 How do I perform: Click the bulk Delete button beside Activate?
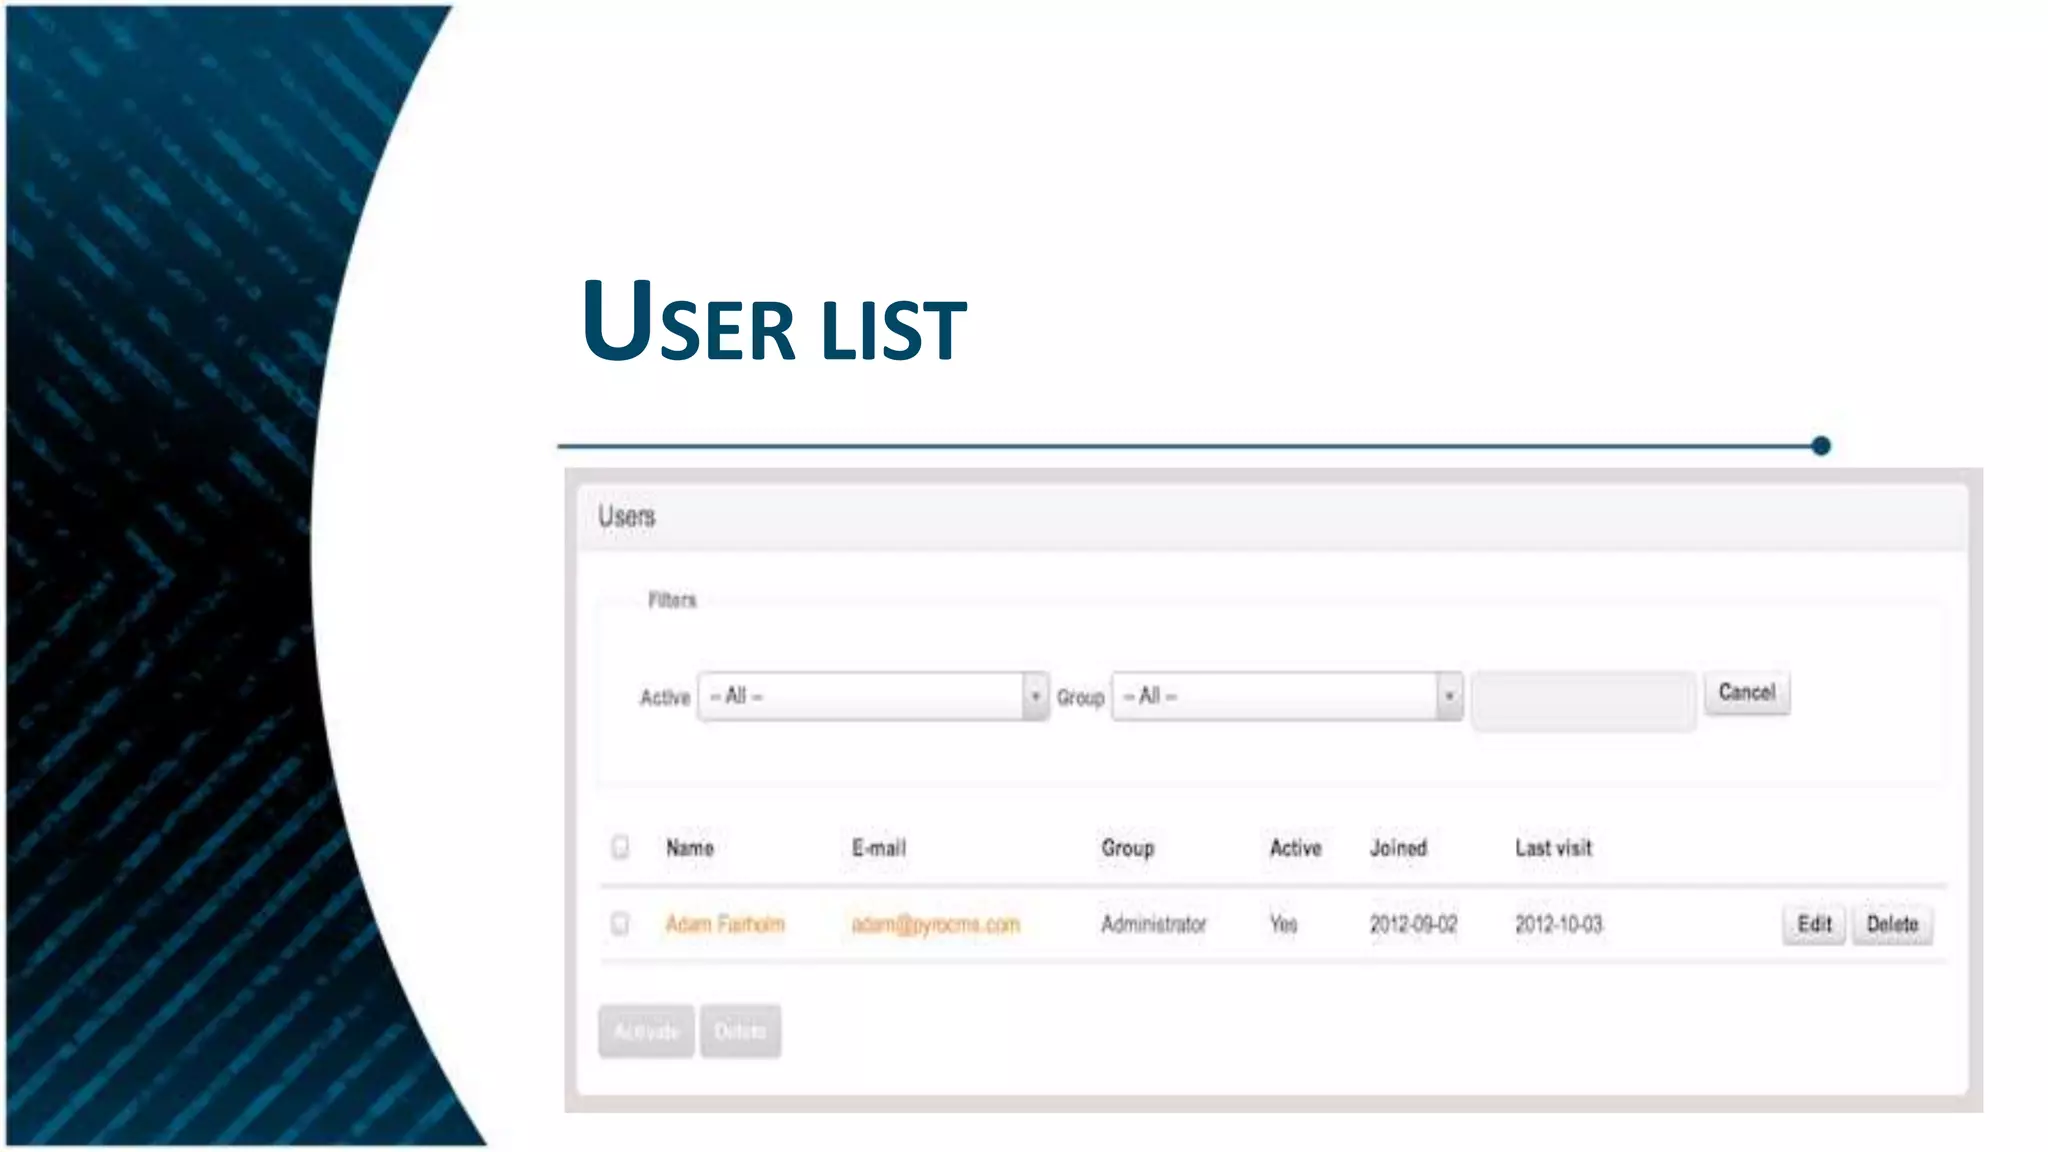(x=740, y=1031)
